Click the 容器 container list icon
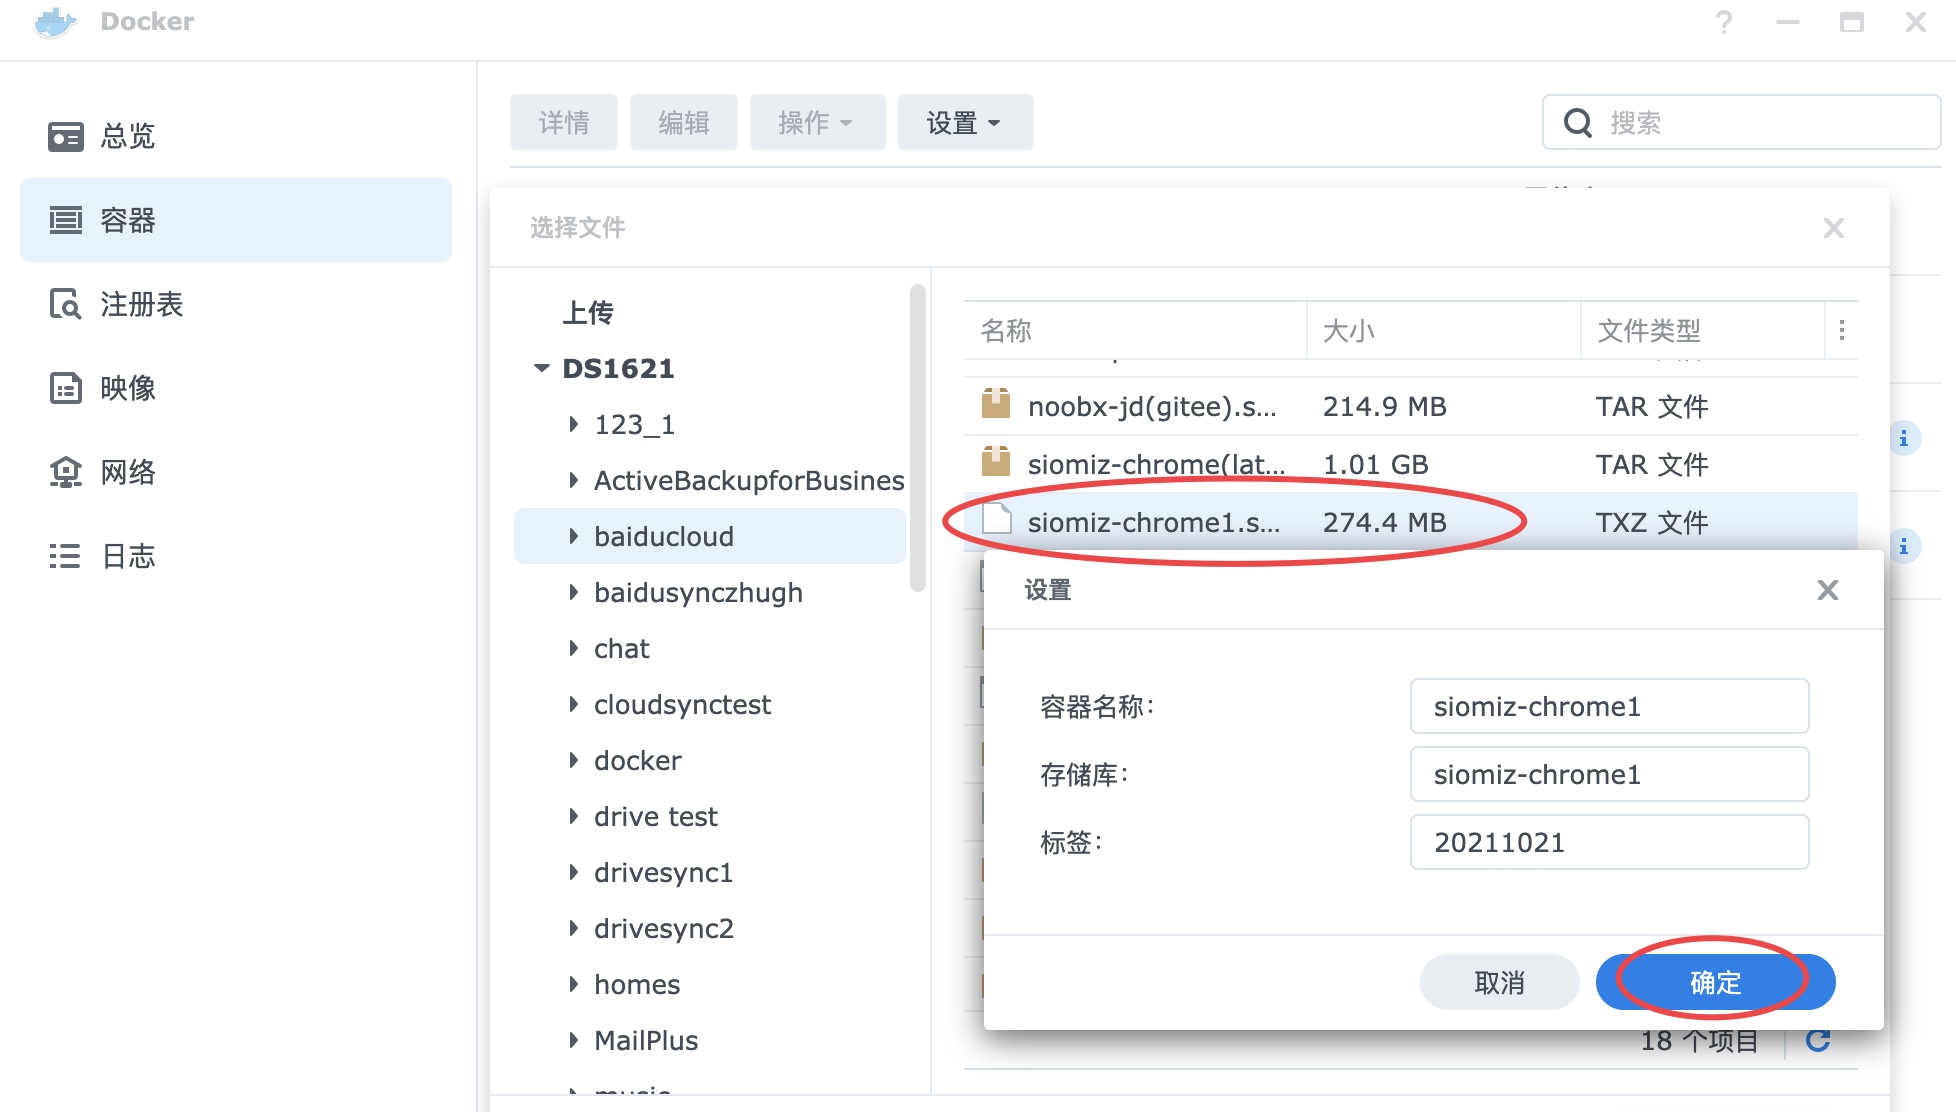Viewport: 1956px width, 1112px height. (x=66, y=220)
